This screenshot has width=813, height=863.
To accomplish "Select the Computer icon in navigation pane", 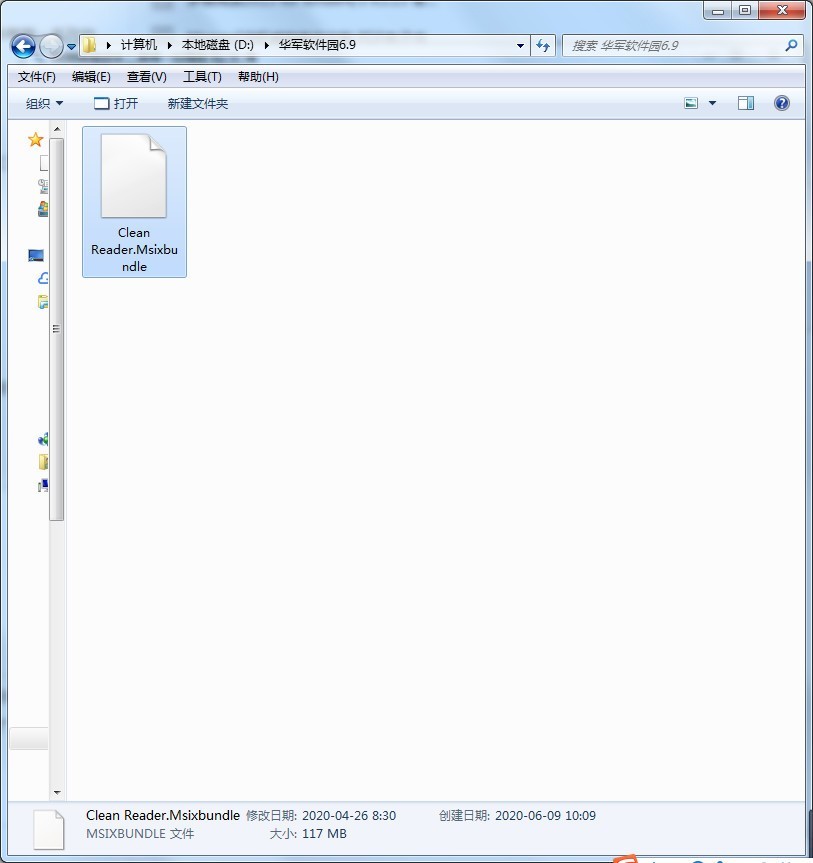I will pos(36,255).
